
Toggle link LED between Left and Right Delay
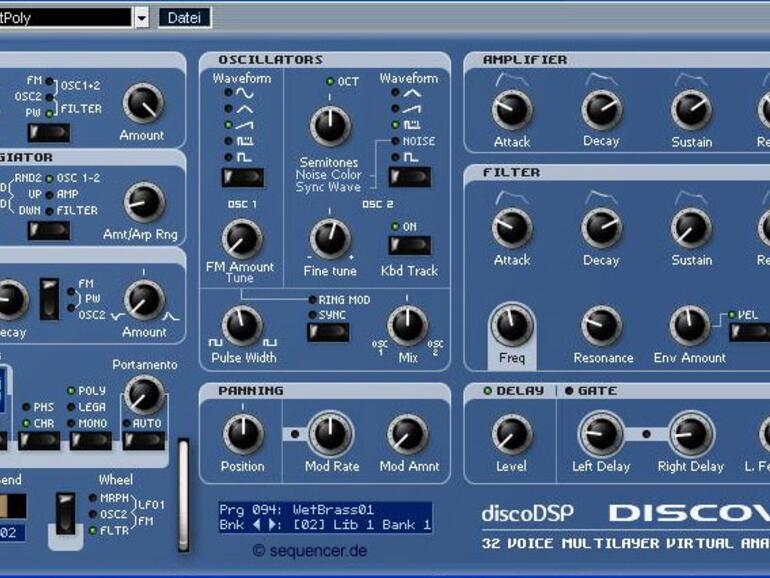(x=646, y=434)
